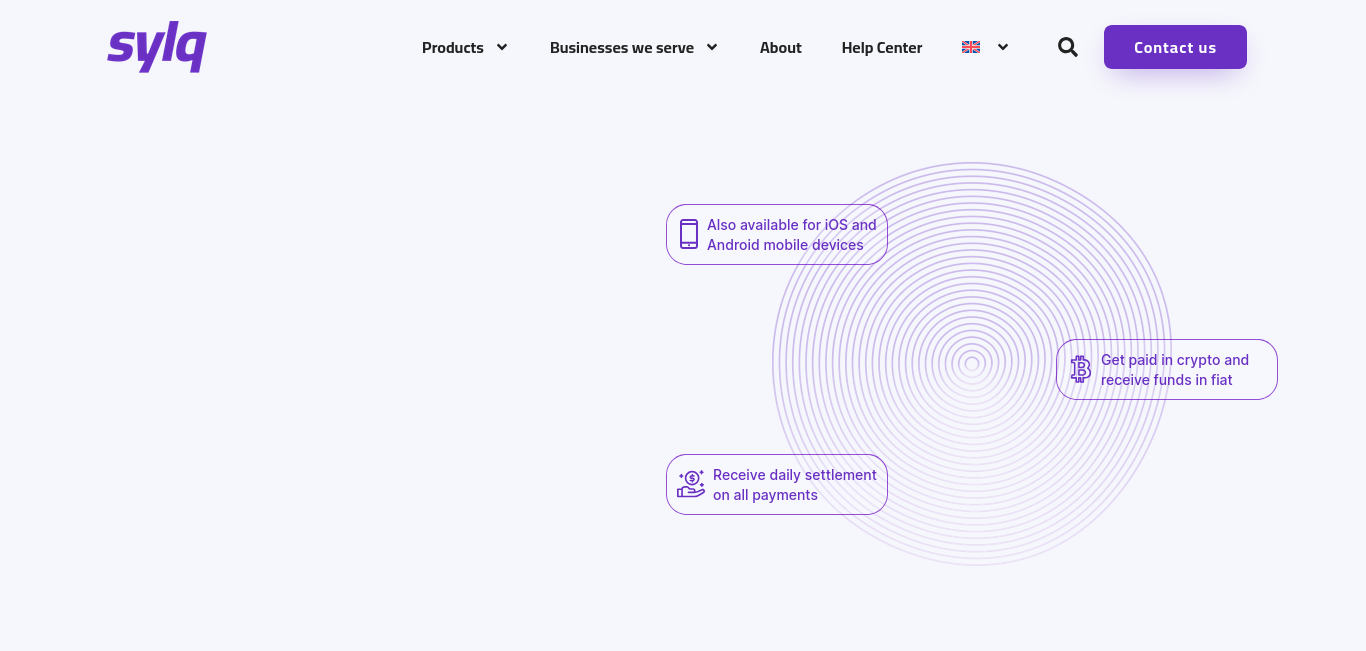Open the search magnifier icon

tap(1068, 47)
